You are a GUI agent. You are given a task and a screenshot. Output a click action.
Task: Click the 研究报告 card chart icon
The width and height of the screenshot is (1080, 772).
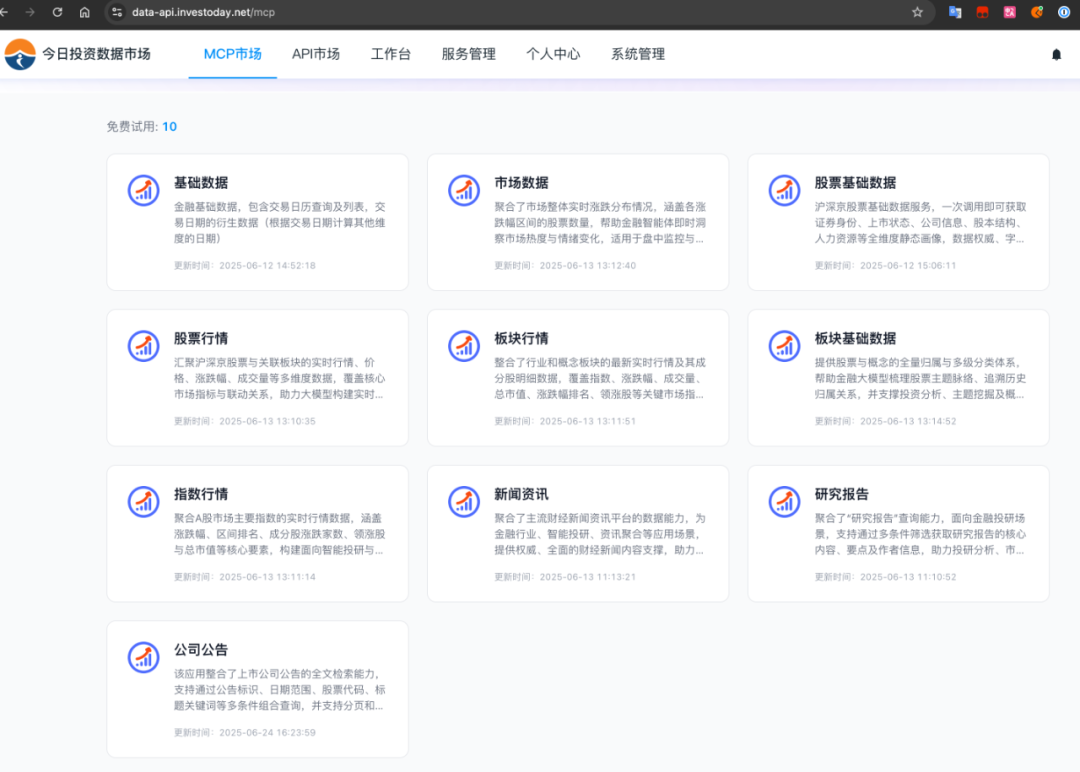(783, 501)
